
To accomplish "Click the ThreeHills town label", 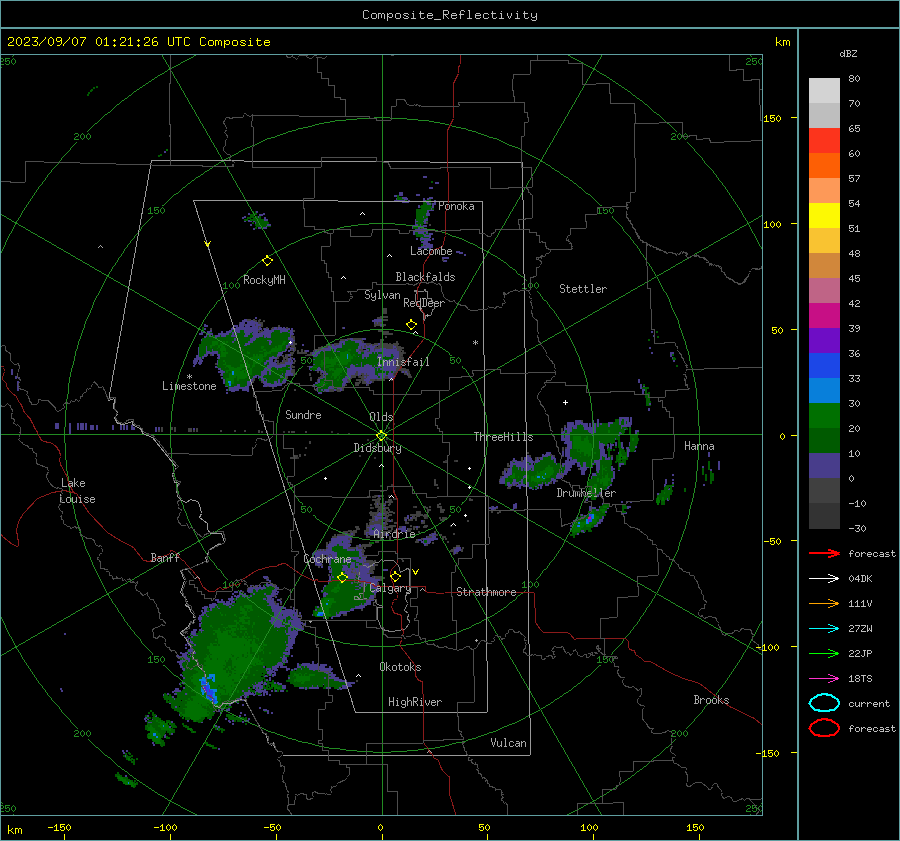I will [503, 437].
